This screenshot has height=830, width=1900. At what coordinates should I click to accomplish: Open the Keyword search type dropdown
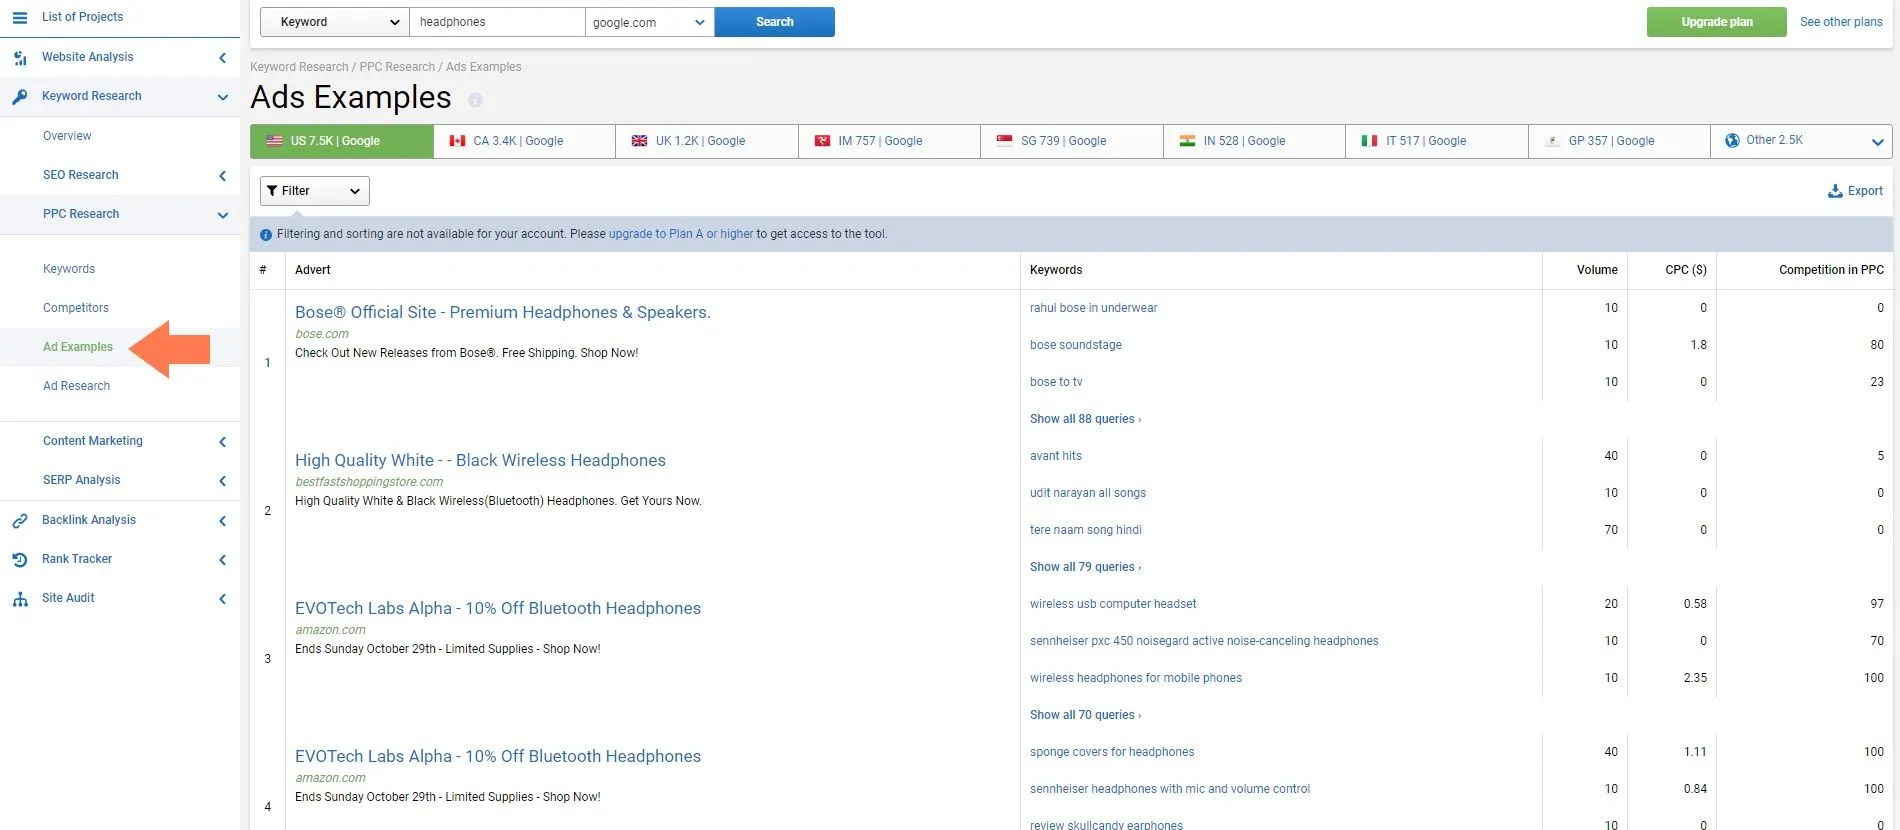[x=334, y=22]
